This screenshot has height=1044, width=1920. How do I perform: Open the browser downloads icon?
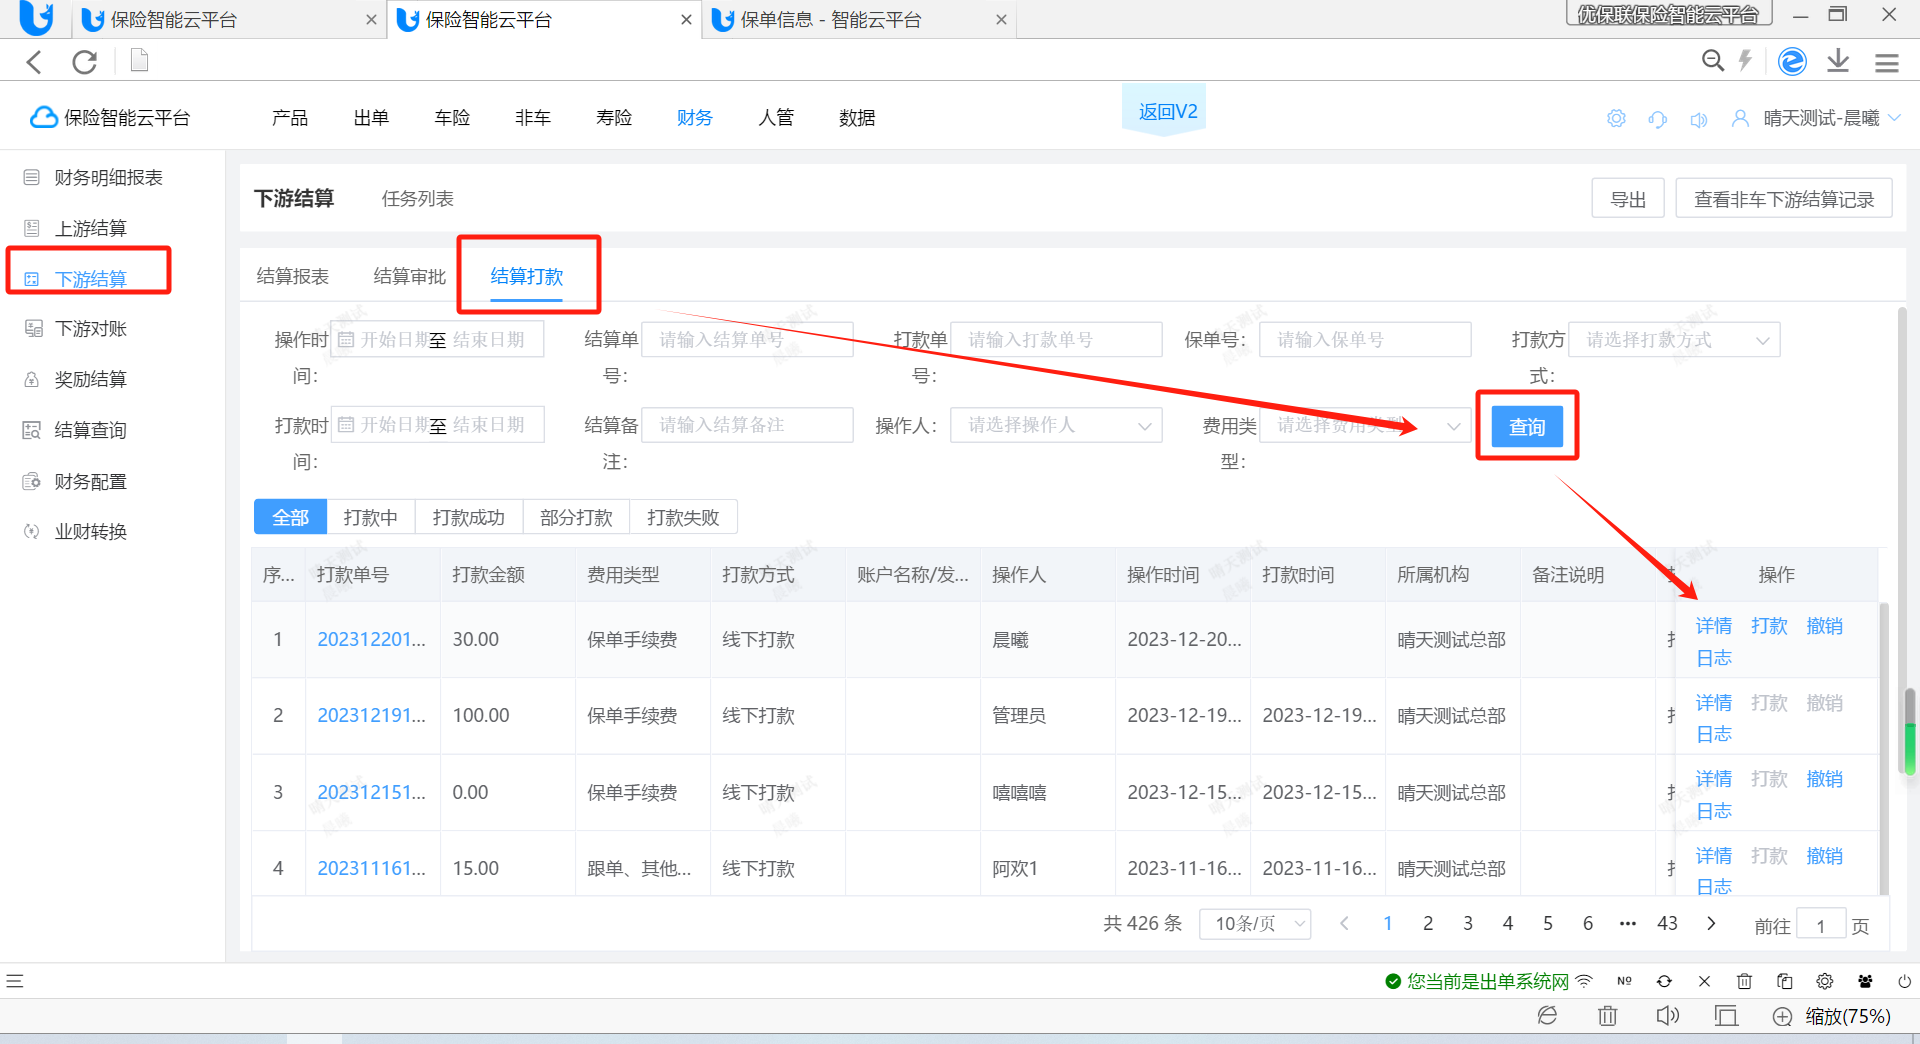pos(1838,61)
